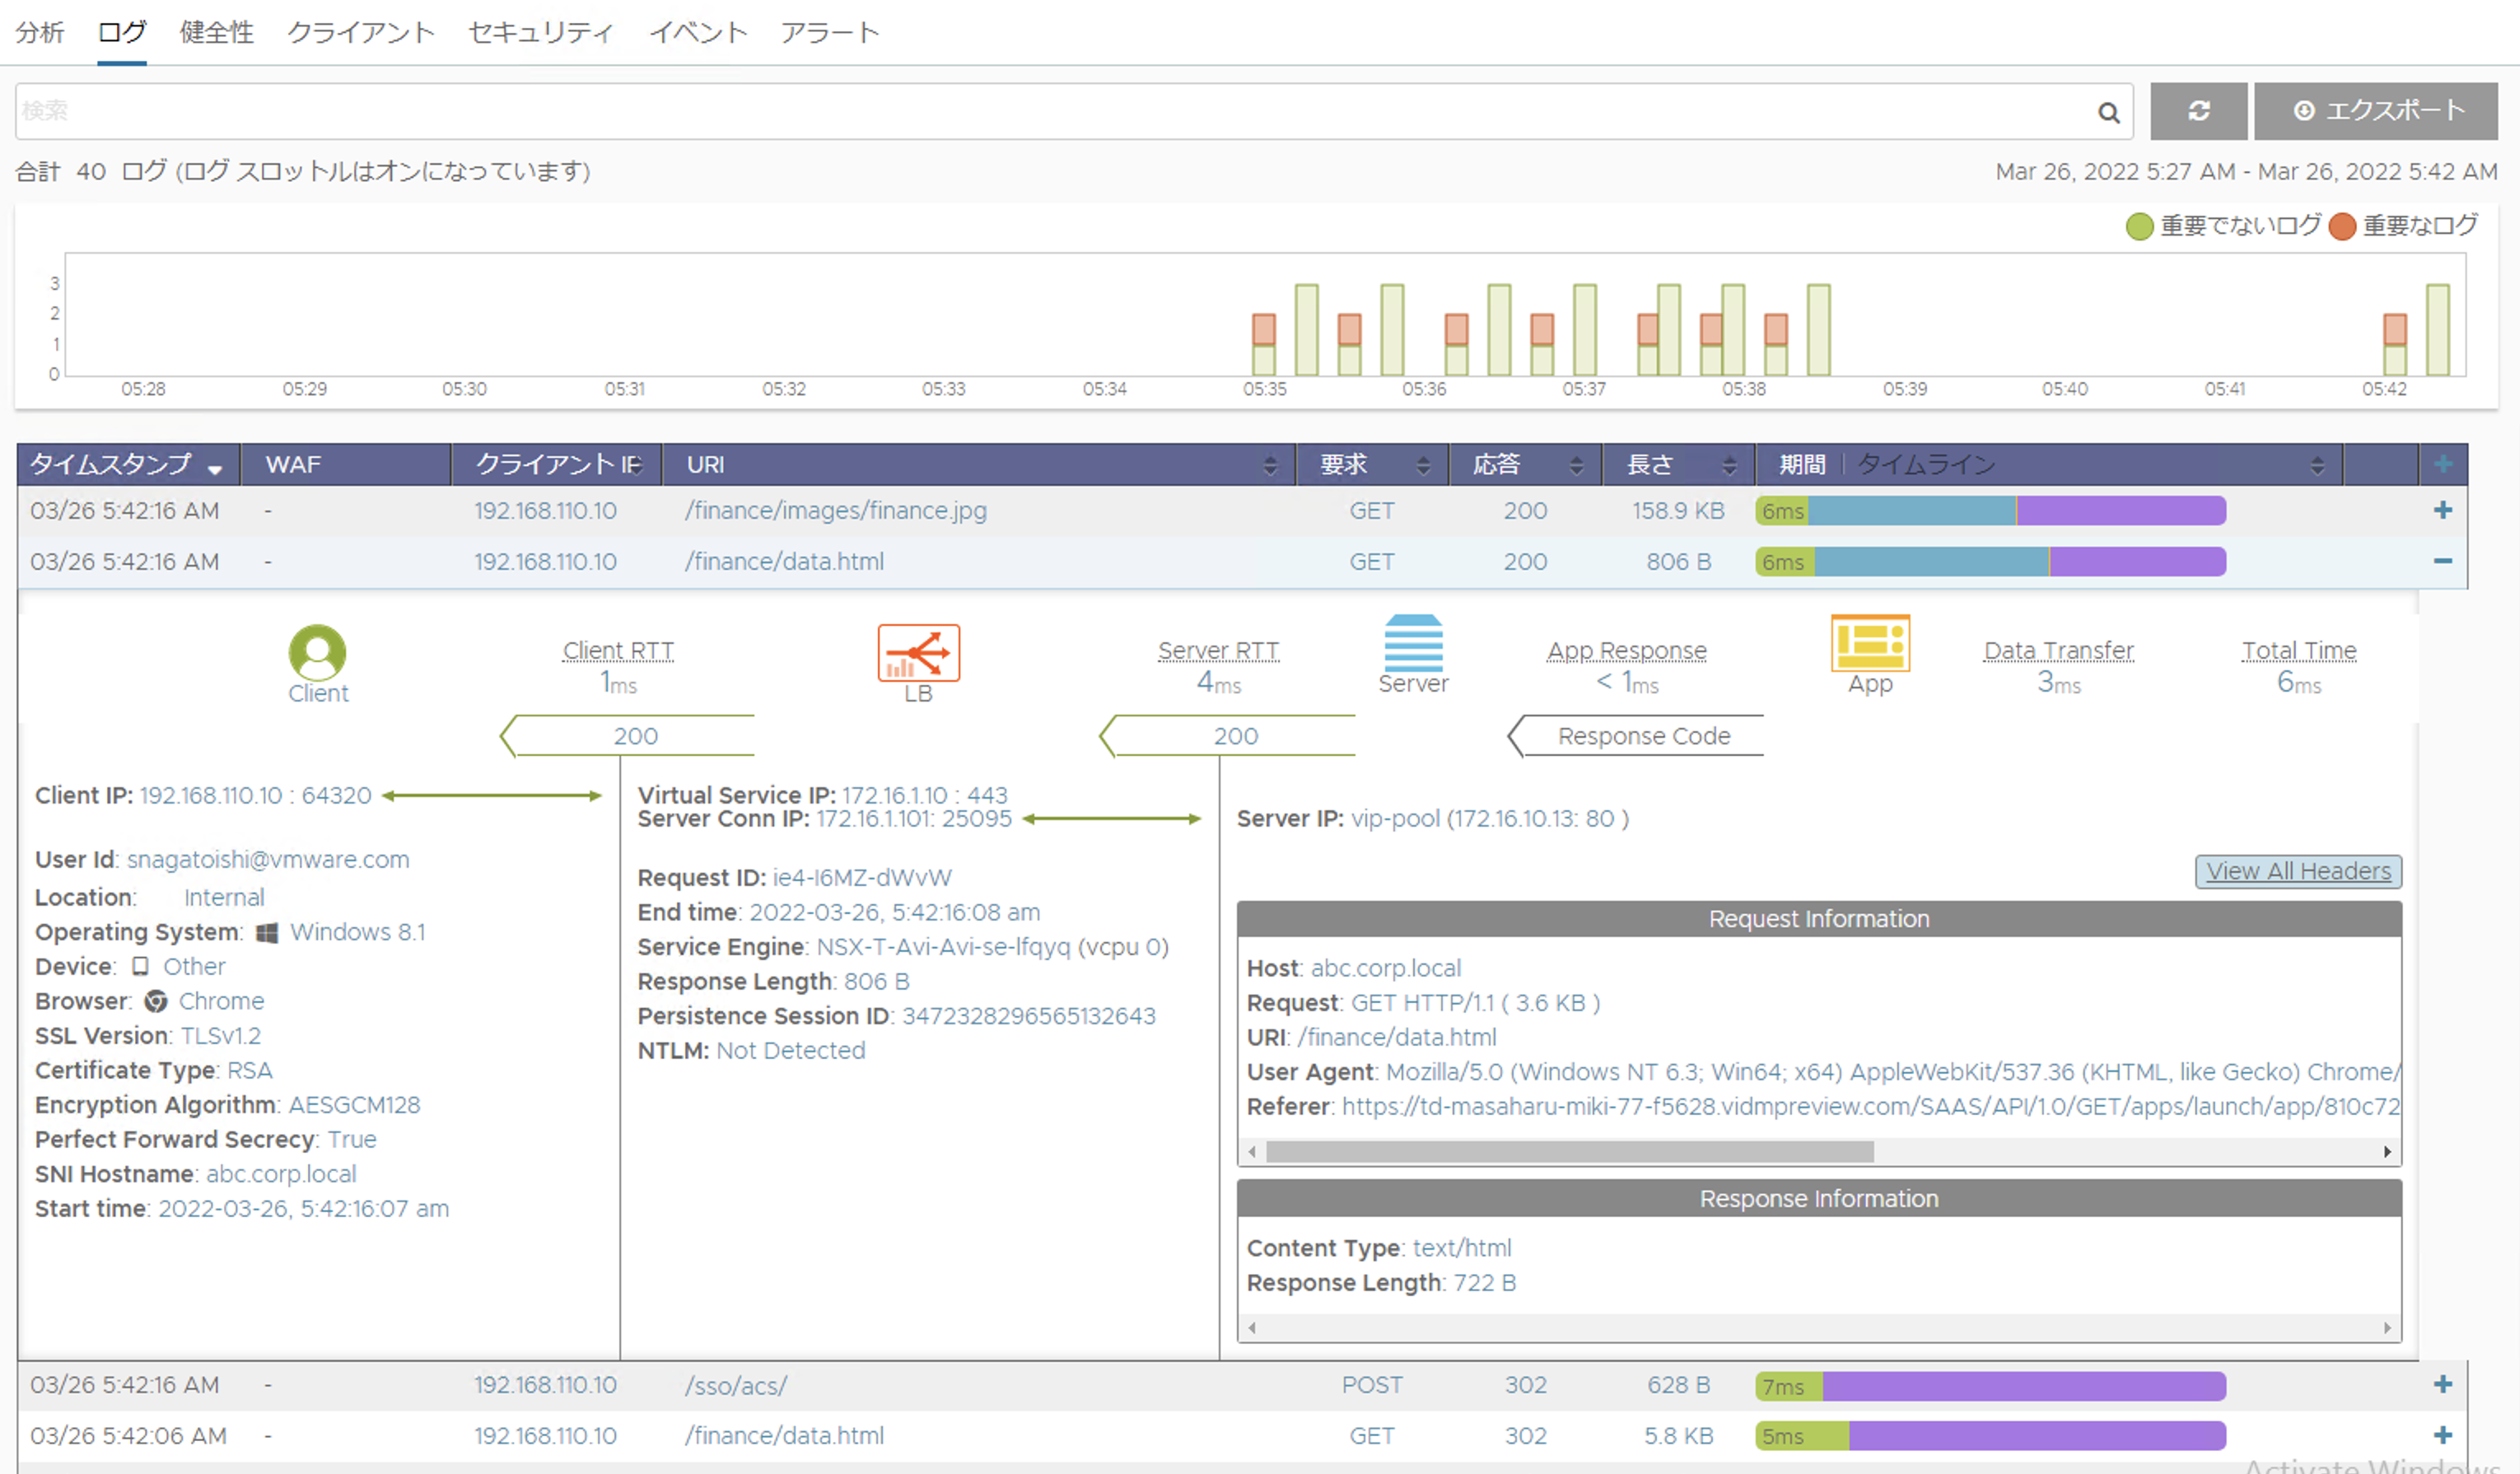
Task: Switch to the 健全性 tab
Action: pos(216,32)
